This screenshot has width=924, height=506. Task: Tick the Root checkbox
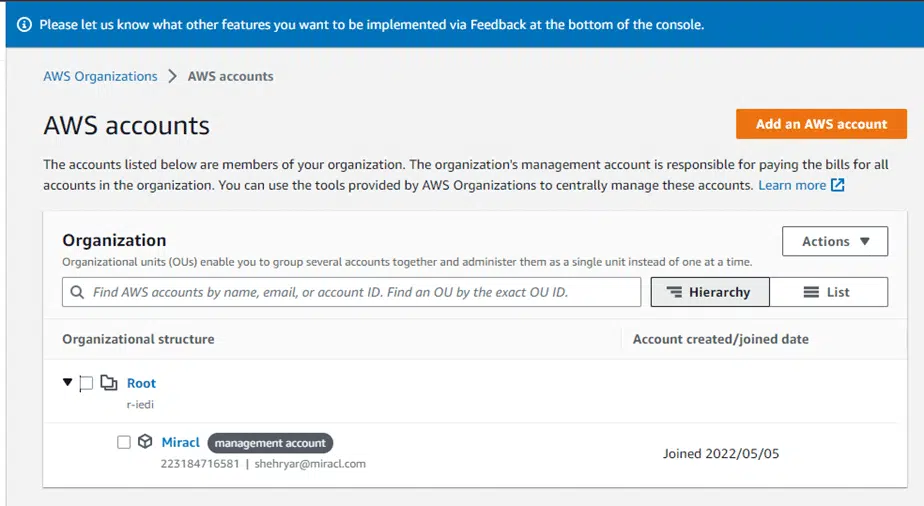(86, 383)
